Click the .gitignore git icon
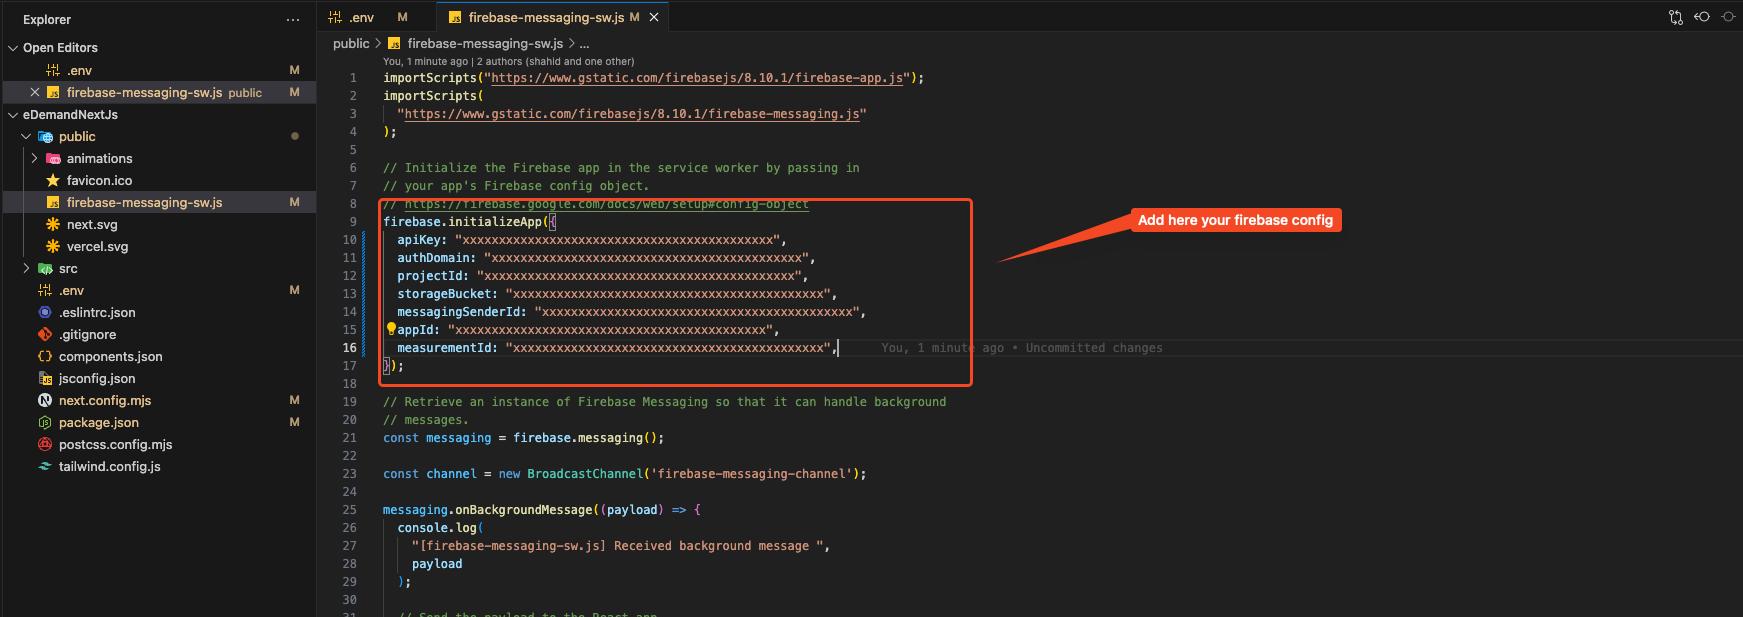Image resolution: width=1743 pixels, height=617 pixels. coord(45,334)
